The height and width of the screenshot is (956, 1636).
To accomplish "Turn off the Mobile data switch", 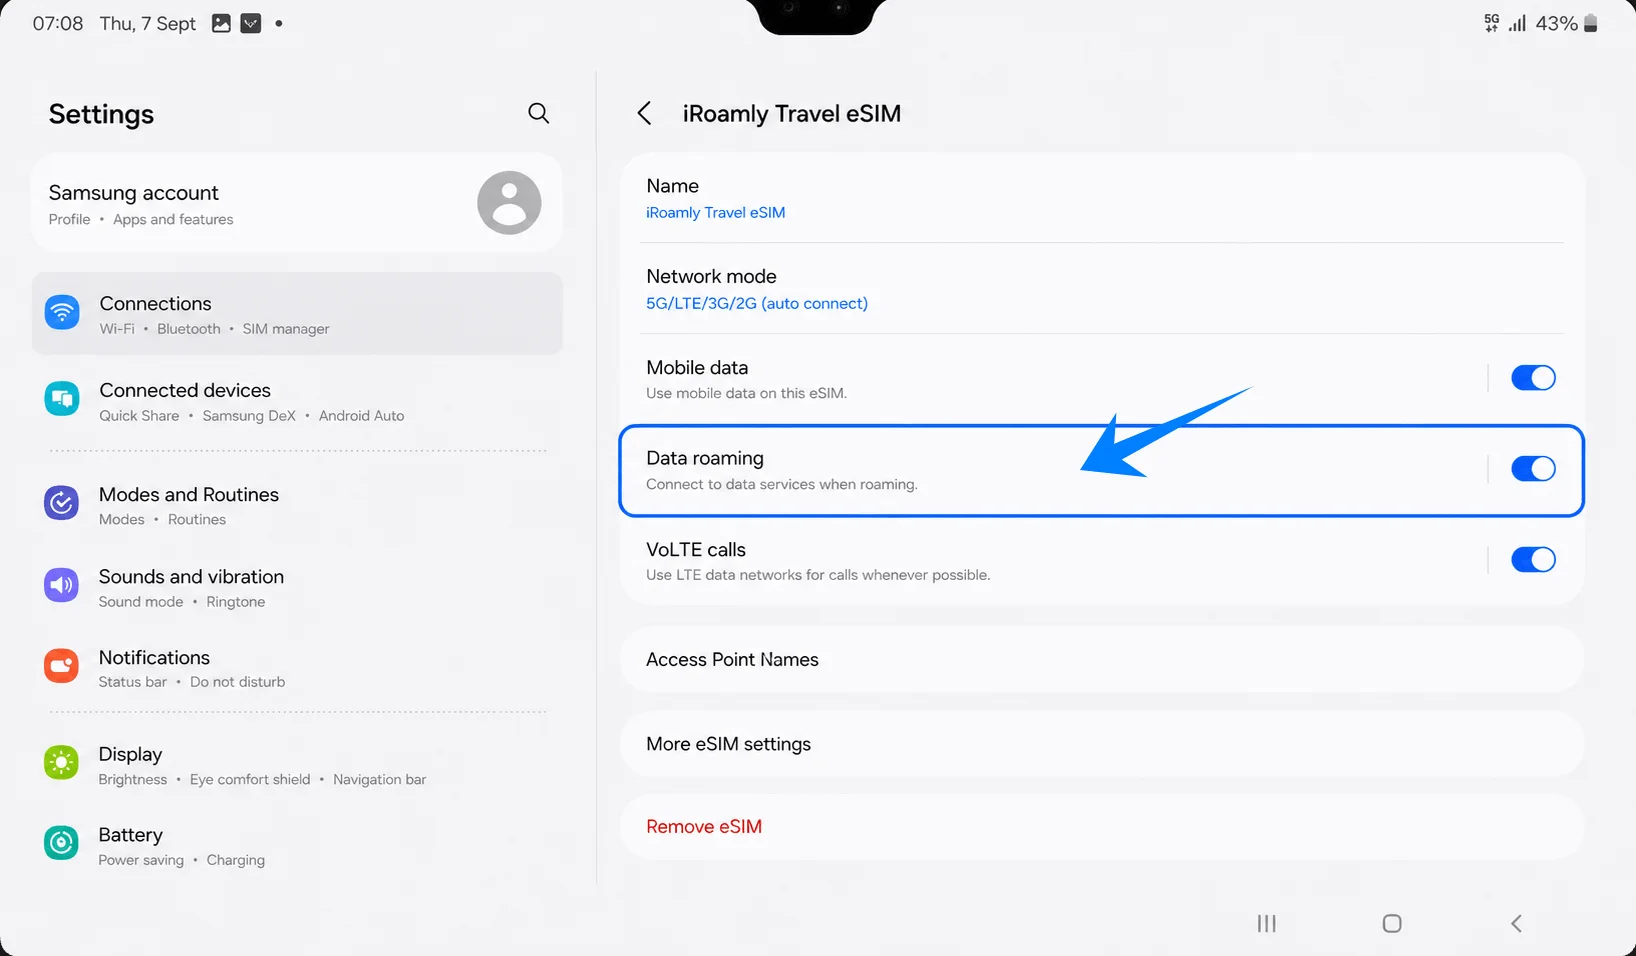I will 1533,378.
